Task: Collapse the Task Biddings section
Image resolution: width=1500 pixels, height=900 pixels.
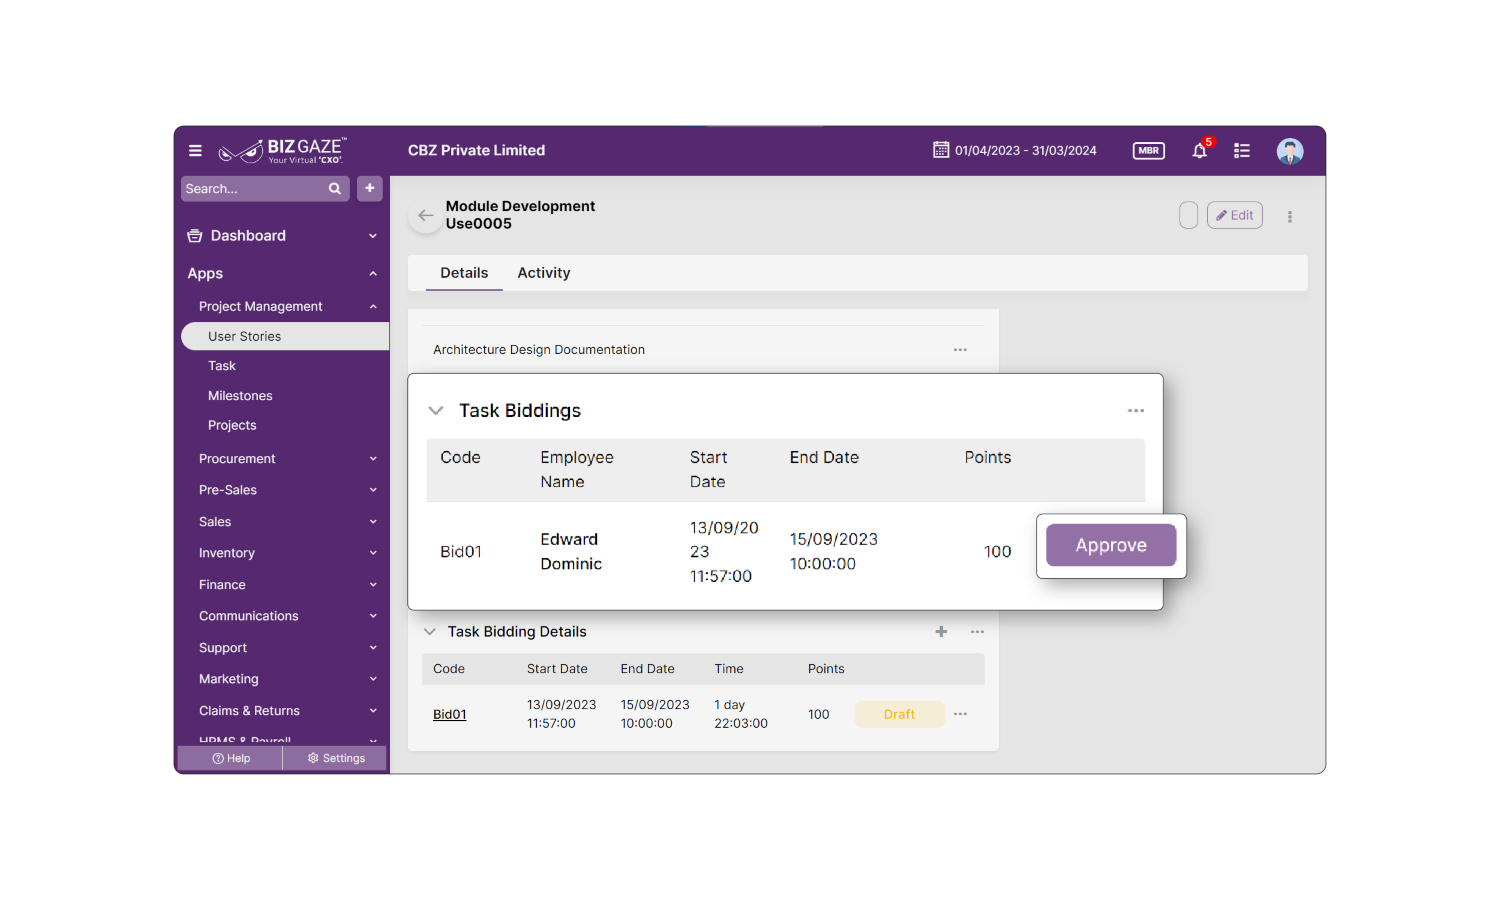Action: pos(436,411)
